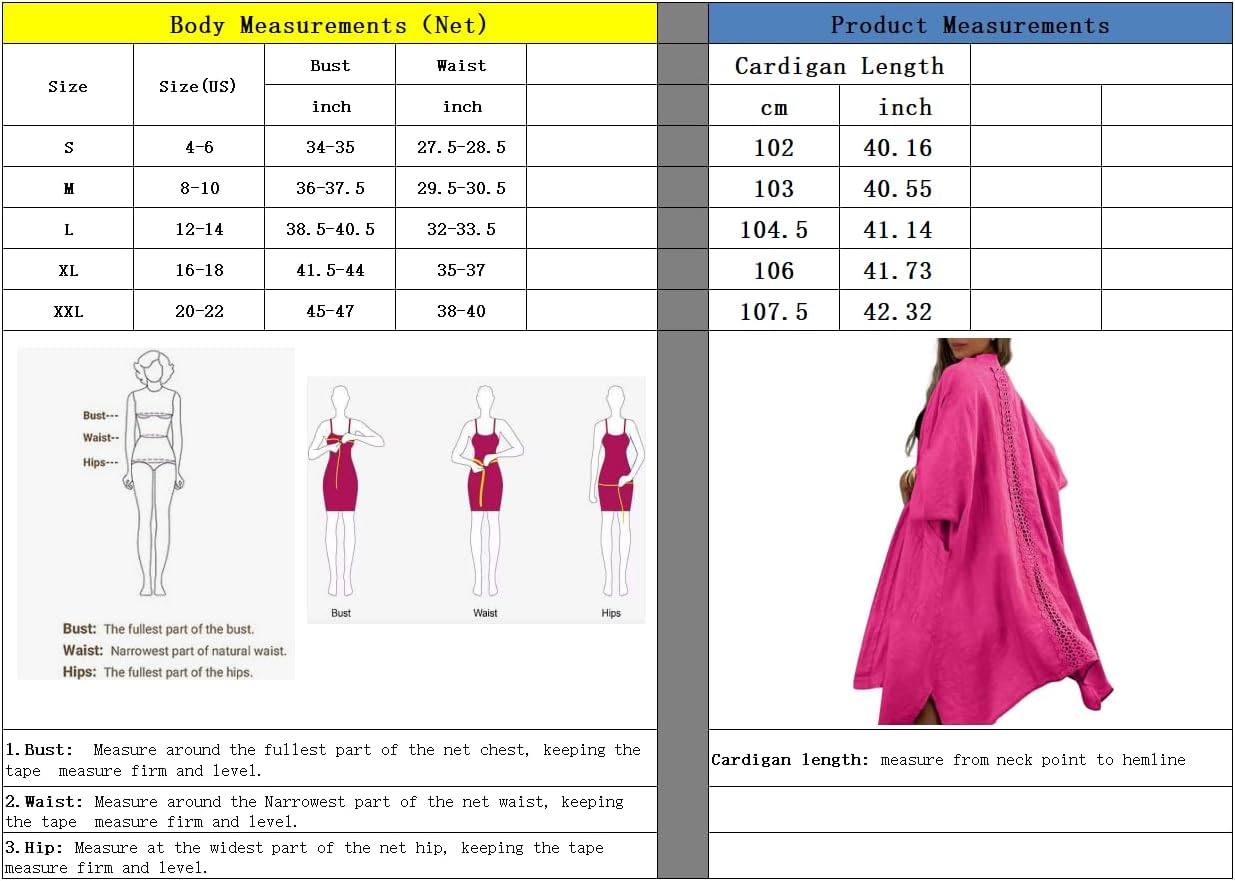Click US size '12-14' cell
Viewport: 1235px width, 881px height.
(x=198, y=229)
